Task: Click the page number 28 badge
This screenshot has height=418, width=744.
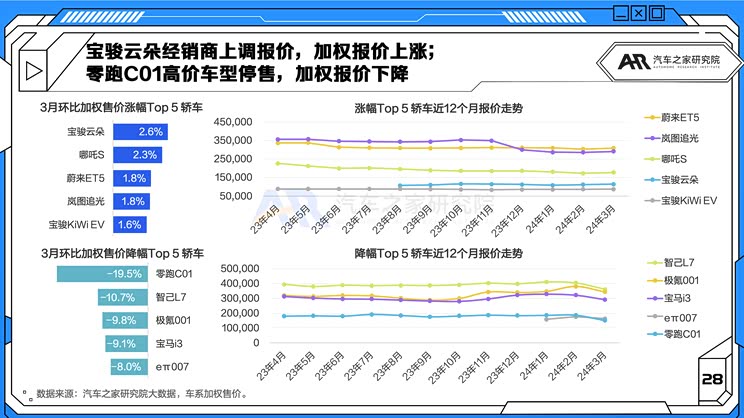Action: coord(712,379)
